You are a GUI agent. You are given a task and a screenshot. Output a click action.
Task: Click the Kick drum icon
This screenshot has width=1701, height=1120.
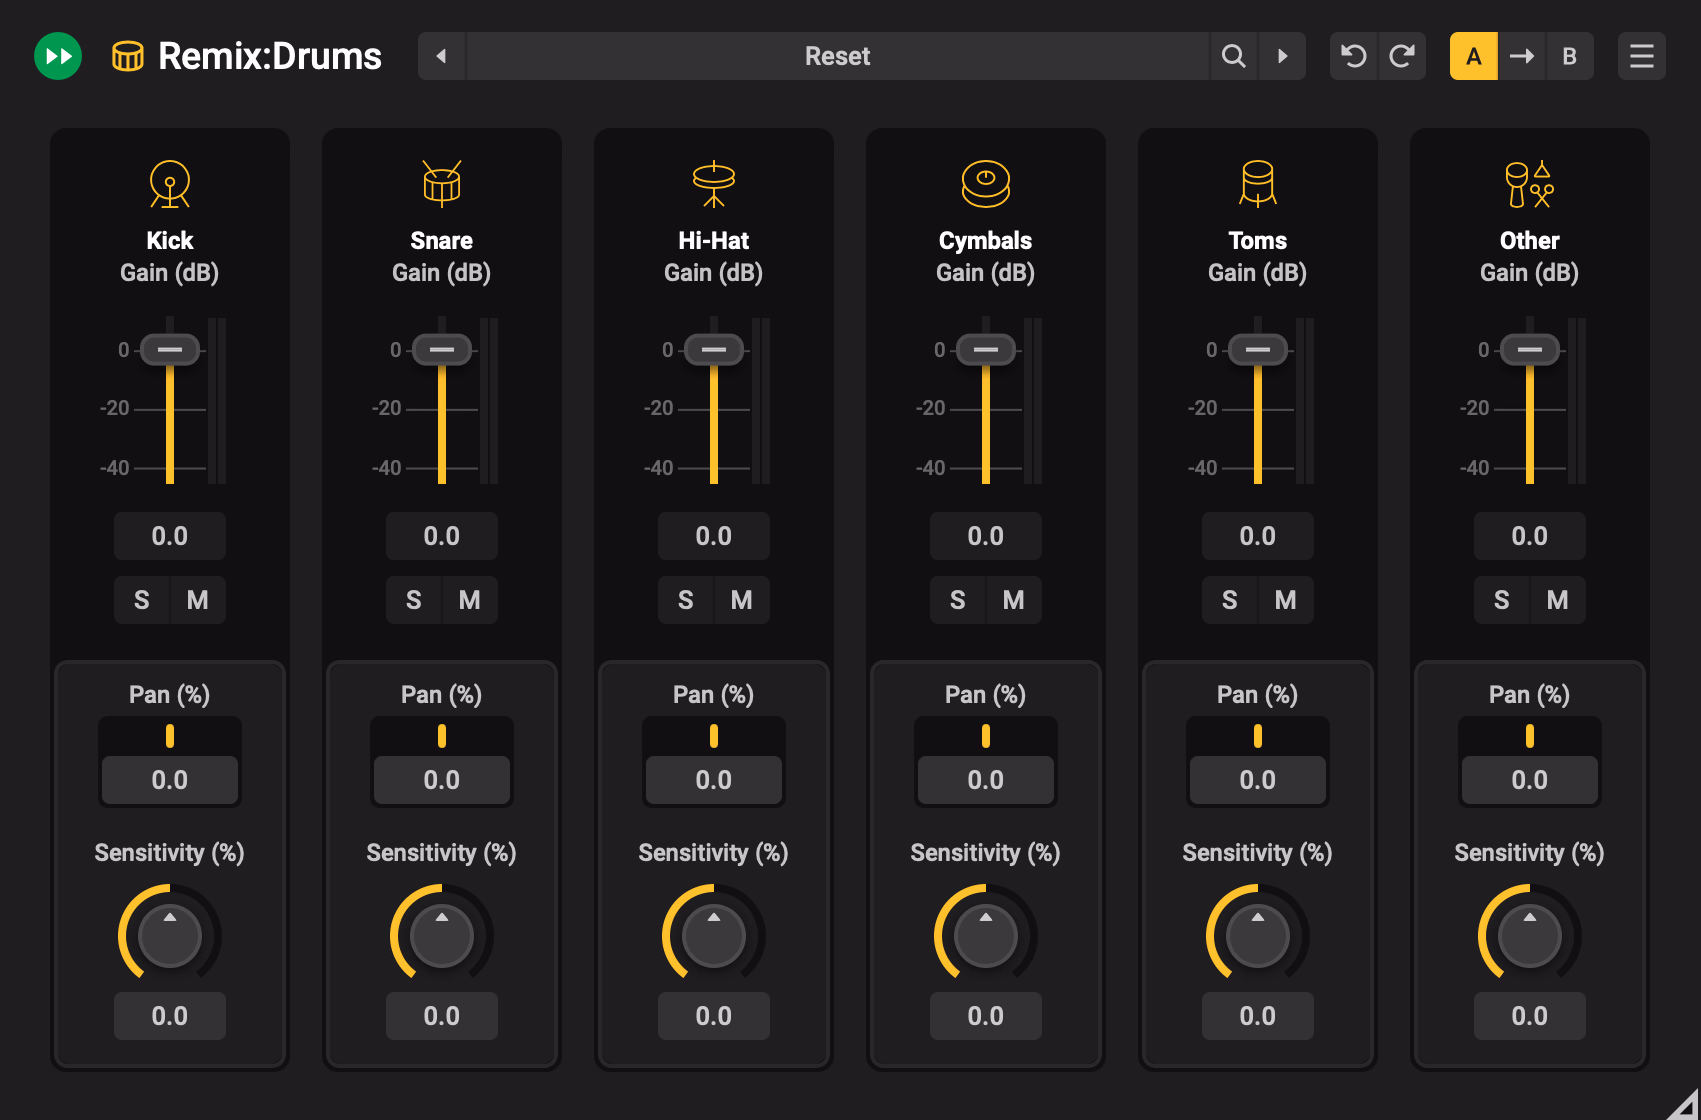point(170,184)
